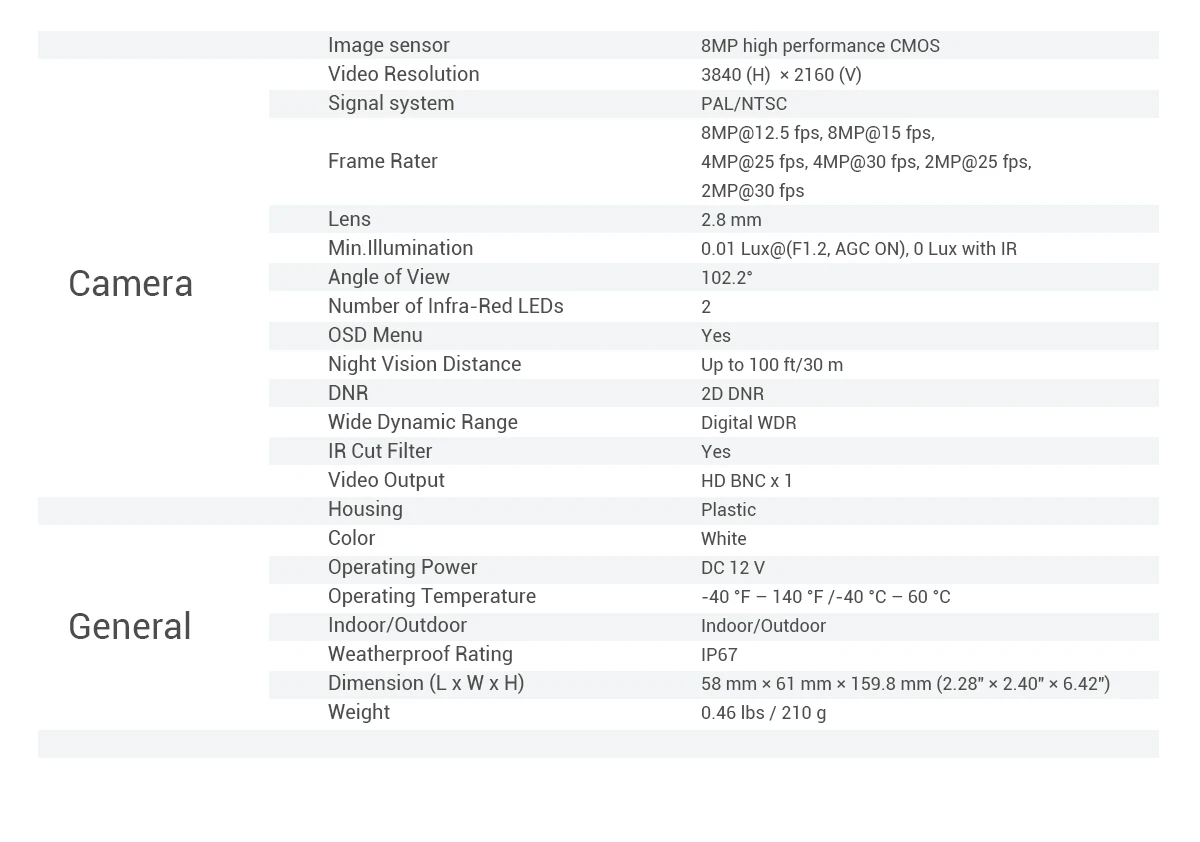Select the Frame Rater label
Image resolution: width=1200 pixels, height=842 pixels.
(383, 161)
